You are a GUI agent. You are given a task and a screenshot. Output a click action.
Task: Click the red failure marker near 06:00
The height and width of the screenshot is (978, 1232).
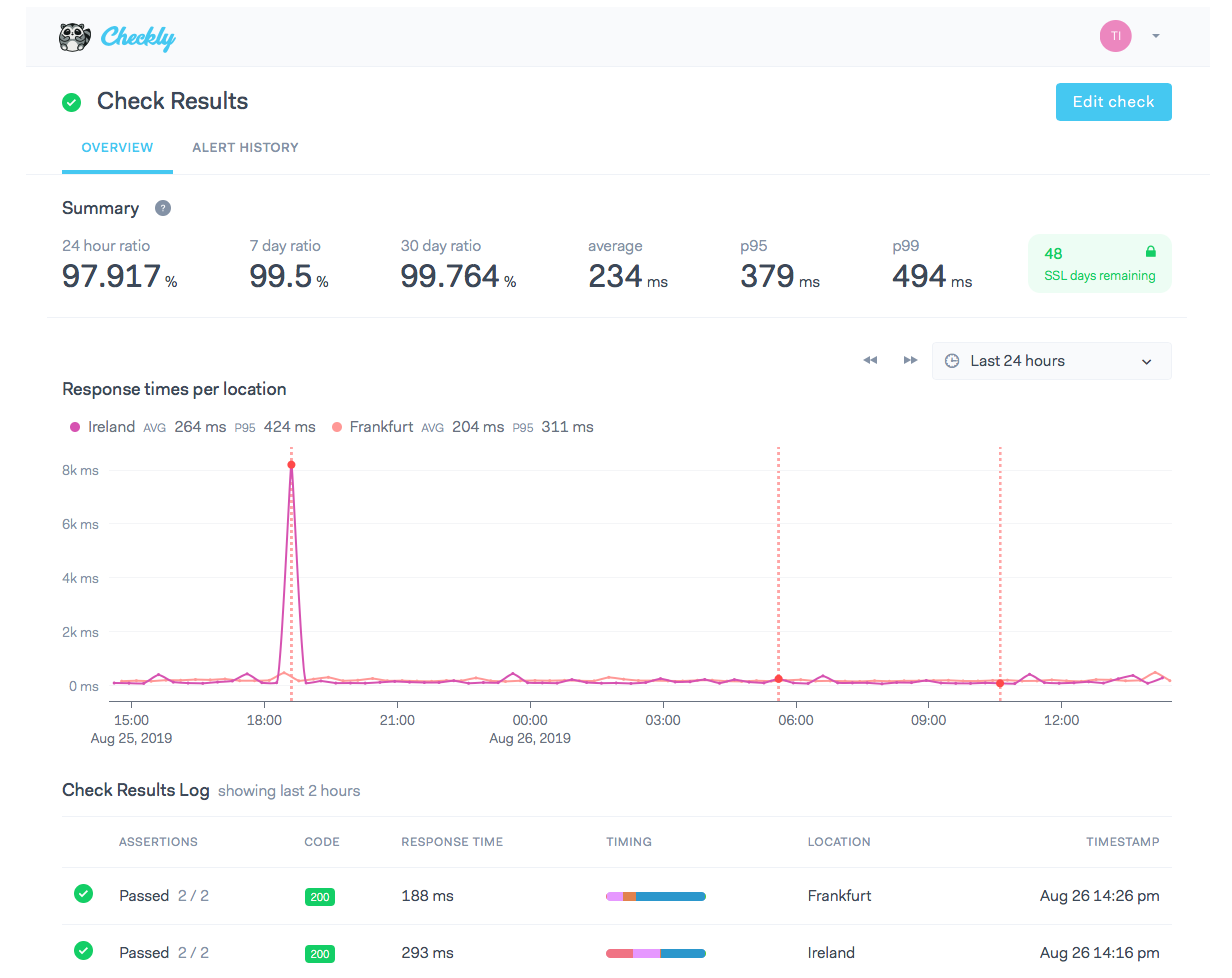(x=778, y=679)
